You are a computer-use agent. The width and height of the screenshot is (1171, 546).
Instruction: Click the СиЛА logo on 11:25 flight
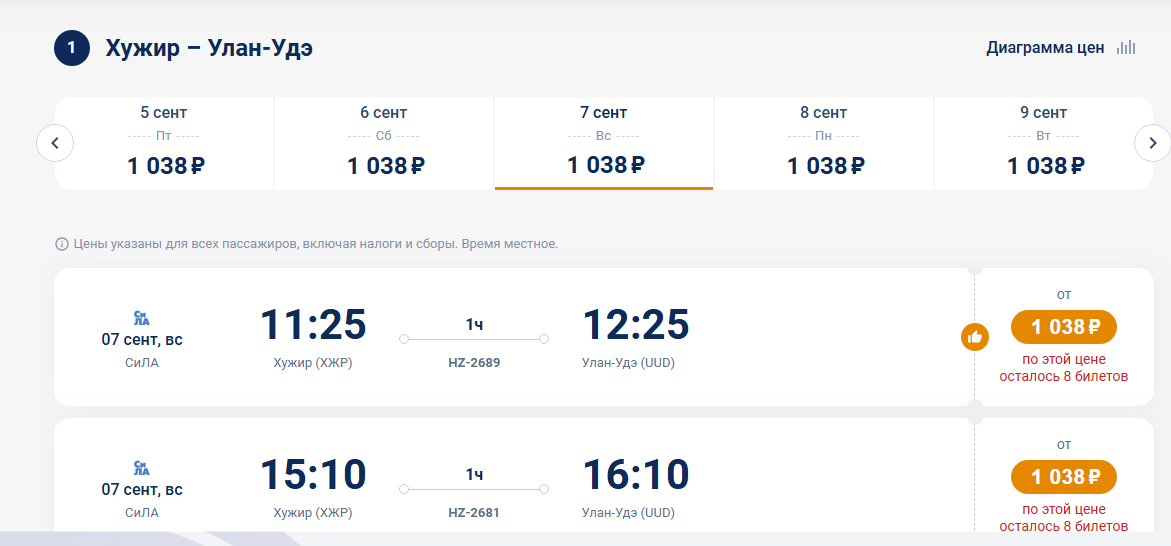tap(142, 318)
